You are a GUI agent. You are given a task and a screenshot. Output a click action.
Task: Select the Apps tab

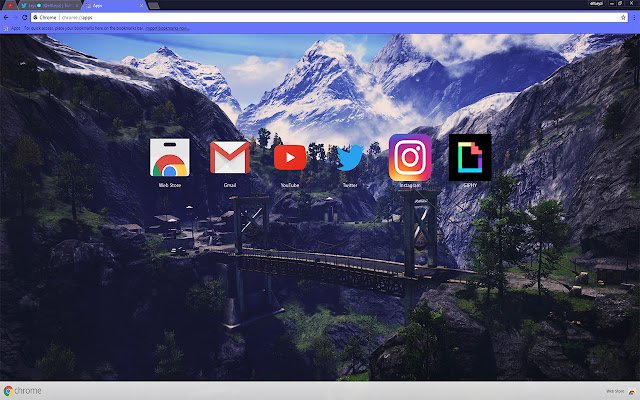point(114,6)
